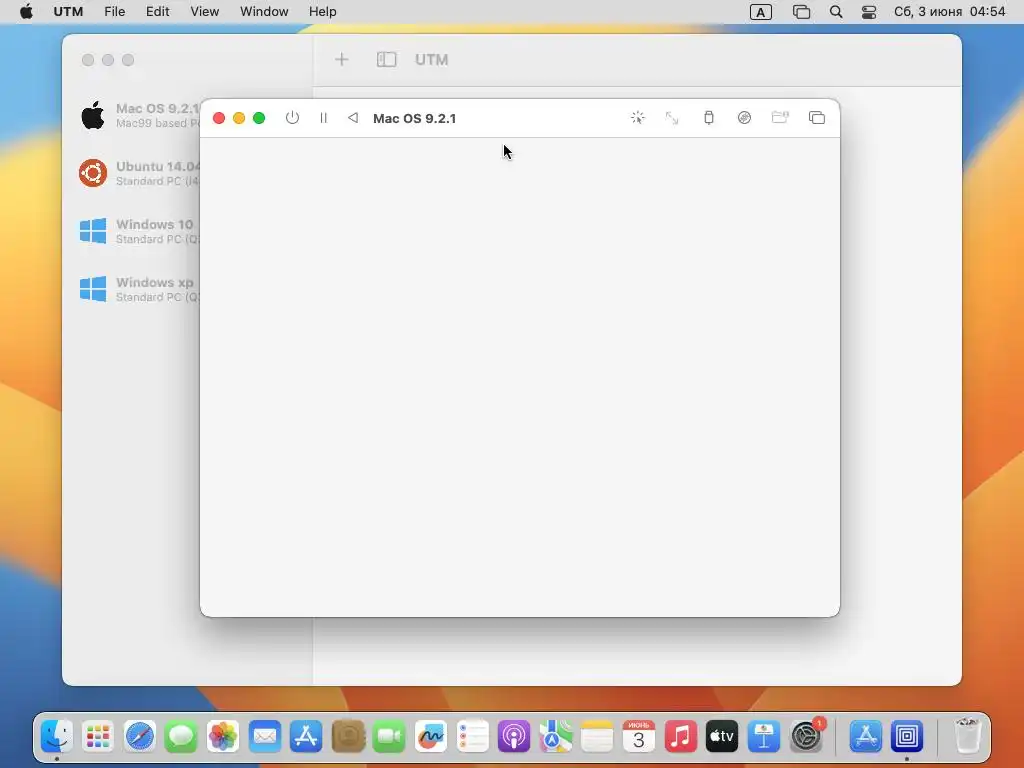Pause the Mac OS 9.2.1 virtual machine
The width and height of the screenshot is (1024, 768).
(323, 118)
